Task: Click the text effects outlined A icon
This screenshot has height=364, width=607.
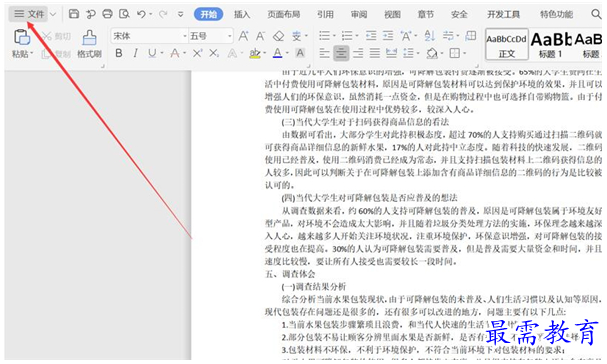Action: pos(232,53)
